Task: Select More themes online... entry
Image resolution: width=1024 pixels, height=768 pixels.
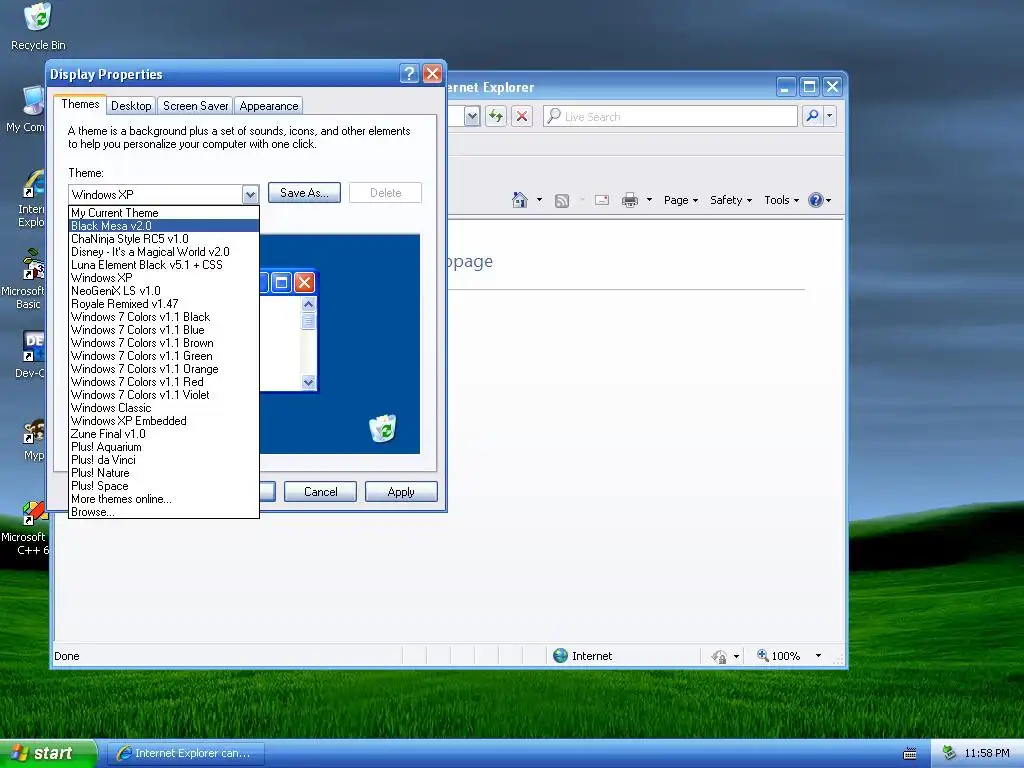Action: (x=164, y=500)
